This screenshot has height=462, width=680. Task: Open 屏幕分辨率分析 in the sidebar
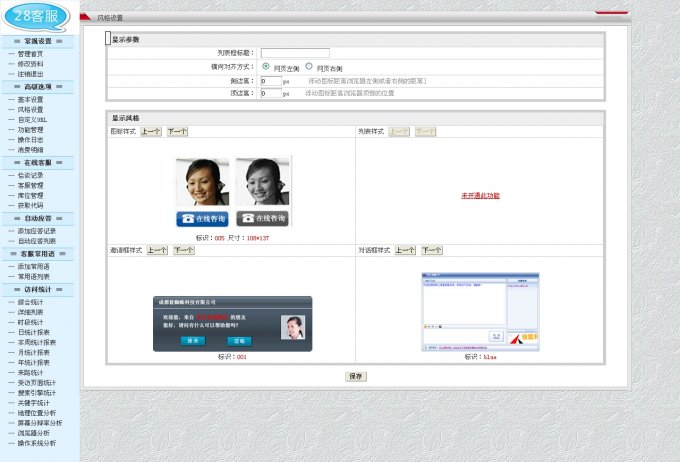(x=40, y=423)
